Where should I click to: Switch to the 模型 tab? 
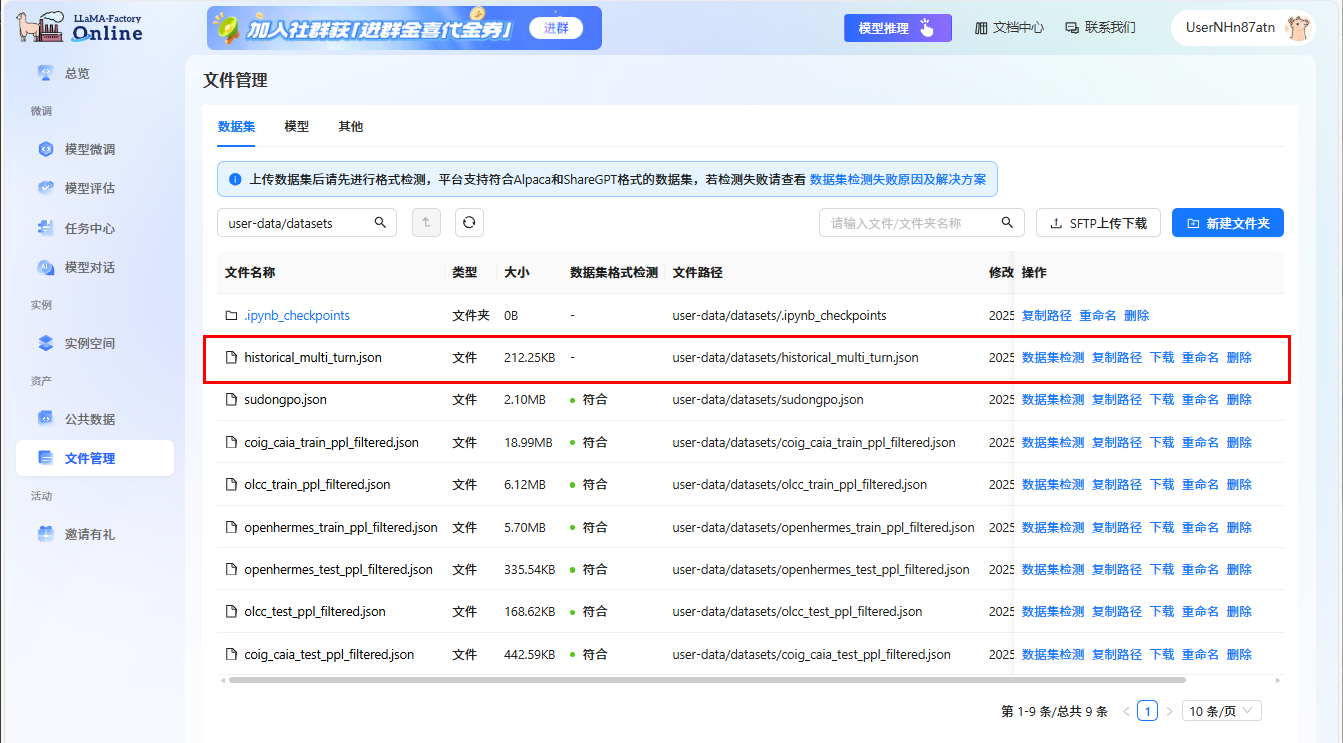point(297,127)
